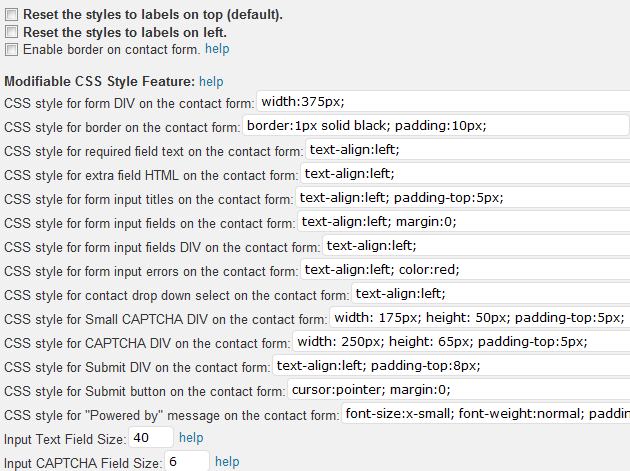Edit the contact drop down select CSS
The image size is (630, 471).
point(491,294)
